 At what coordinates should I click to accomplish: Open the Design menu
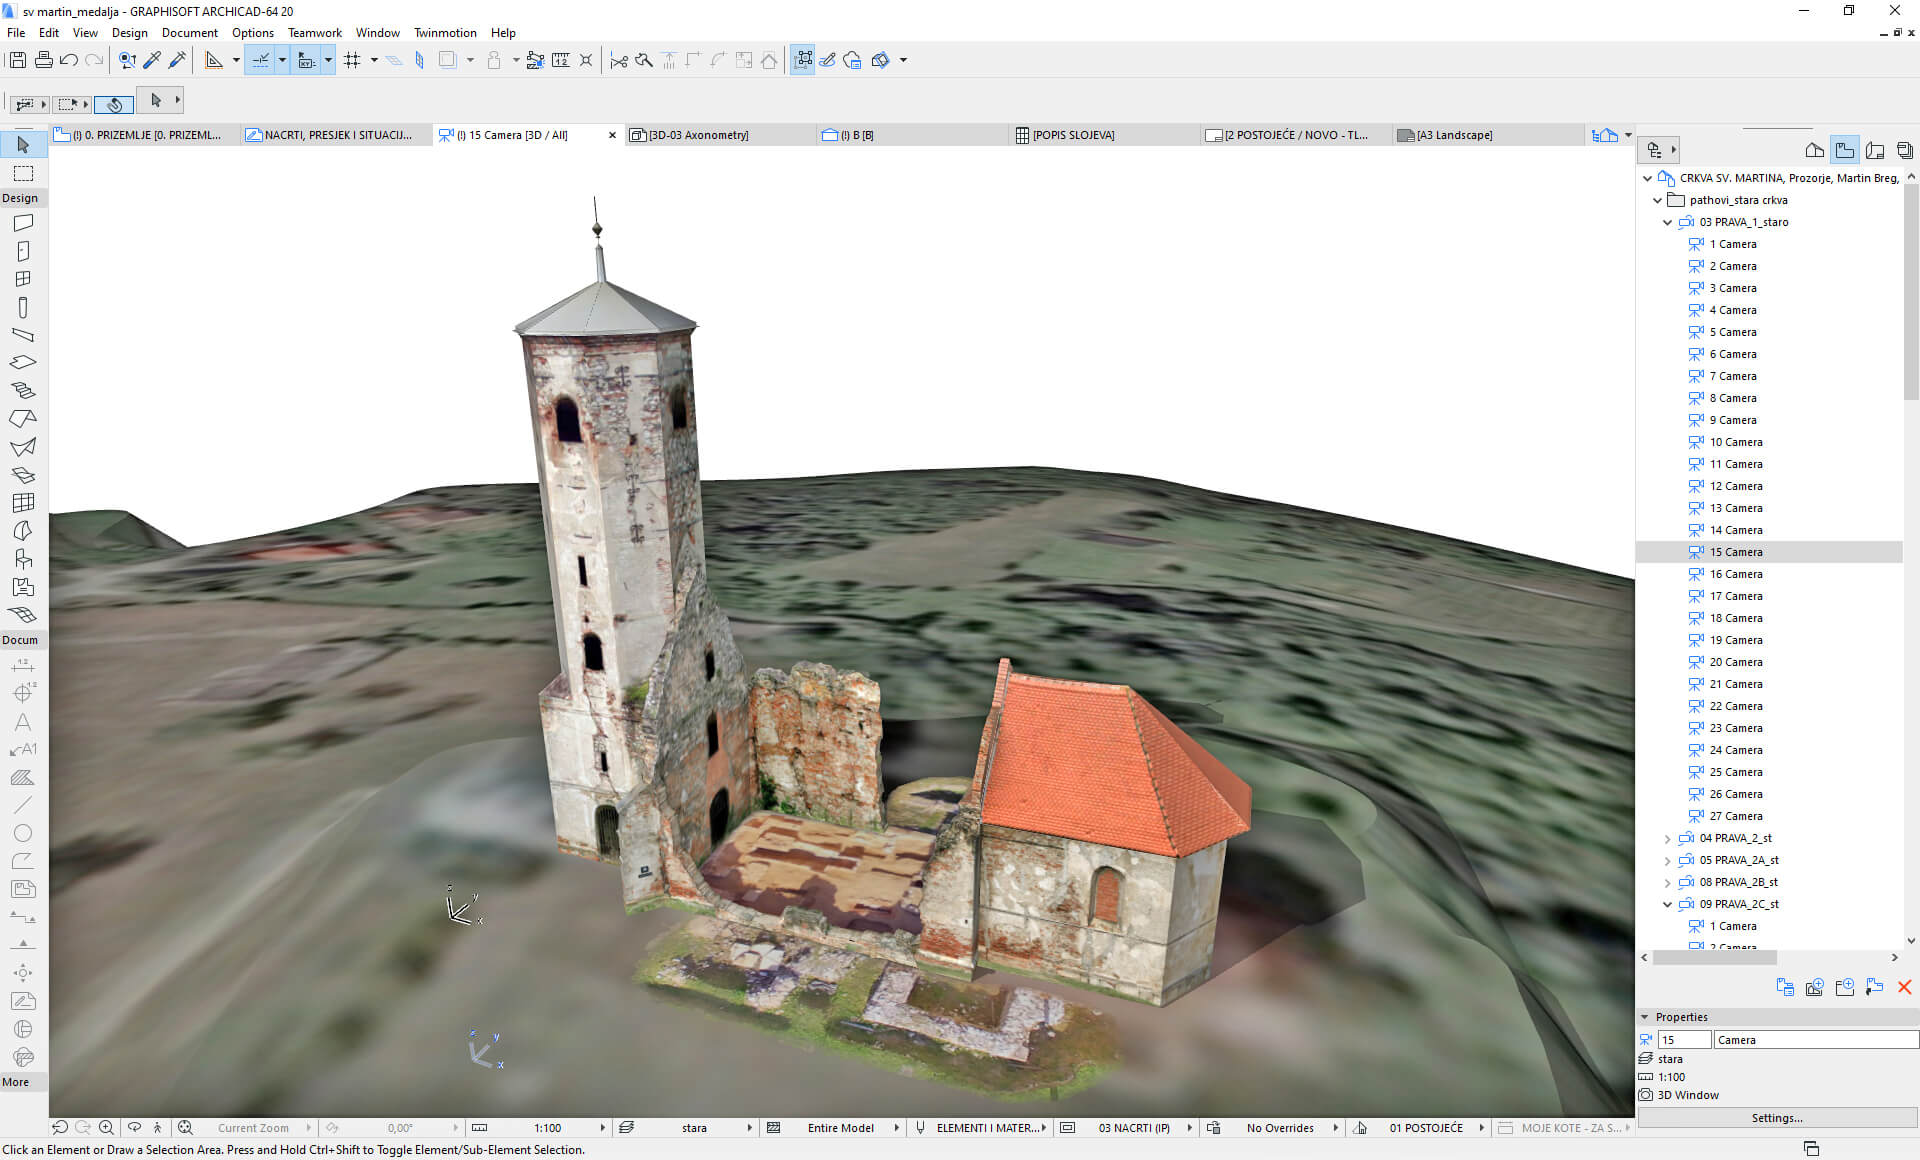point(129,33)
